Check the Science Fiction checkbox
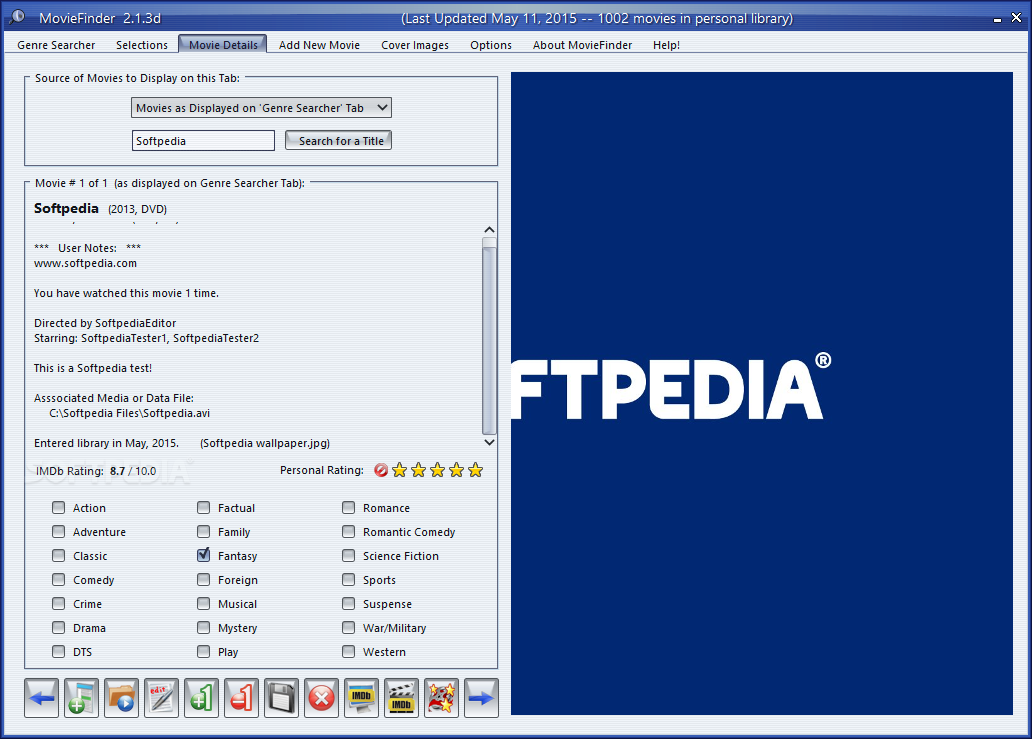This screenshot has width=1032, height=739. pos(348,555)
